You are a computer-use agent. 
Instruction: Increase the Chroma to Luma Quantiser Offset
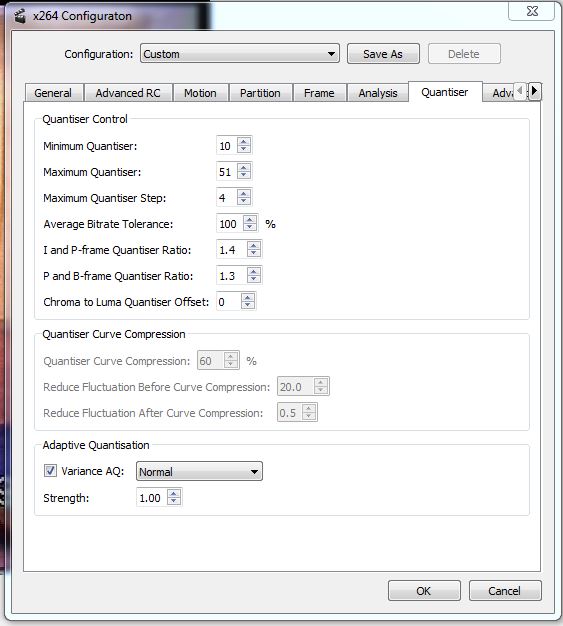coord(248,297)
